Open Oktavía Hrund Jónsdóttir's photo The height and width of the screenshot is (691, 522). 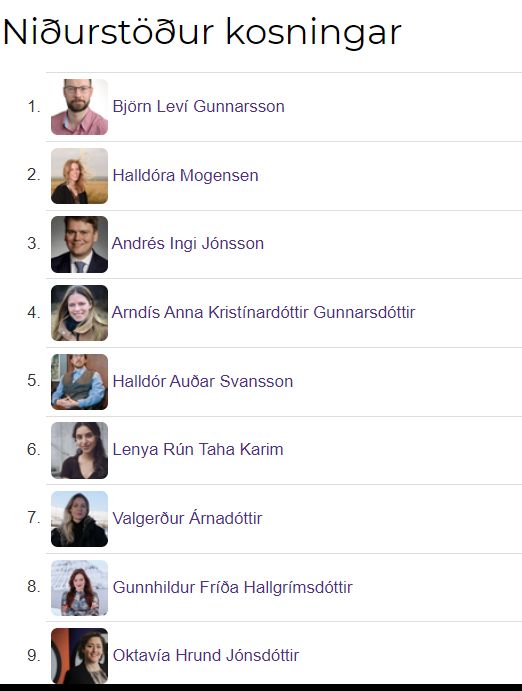(x=79, y=656)
